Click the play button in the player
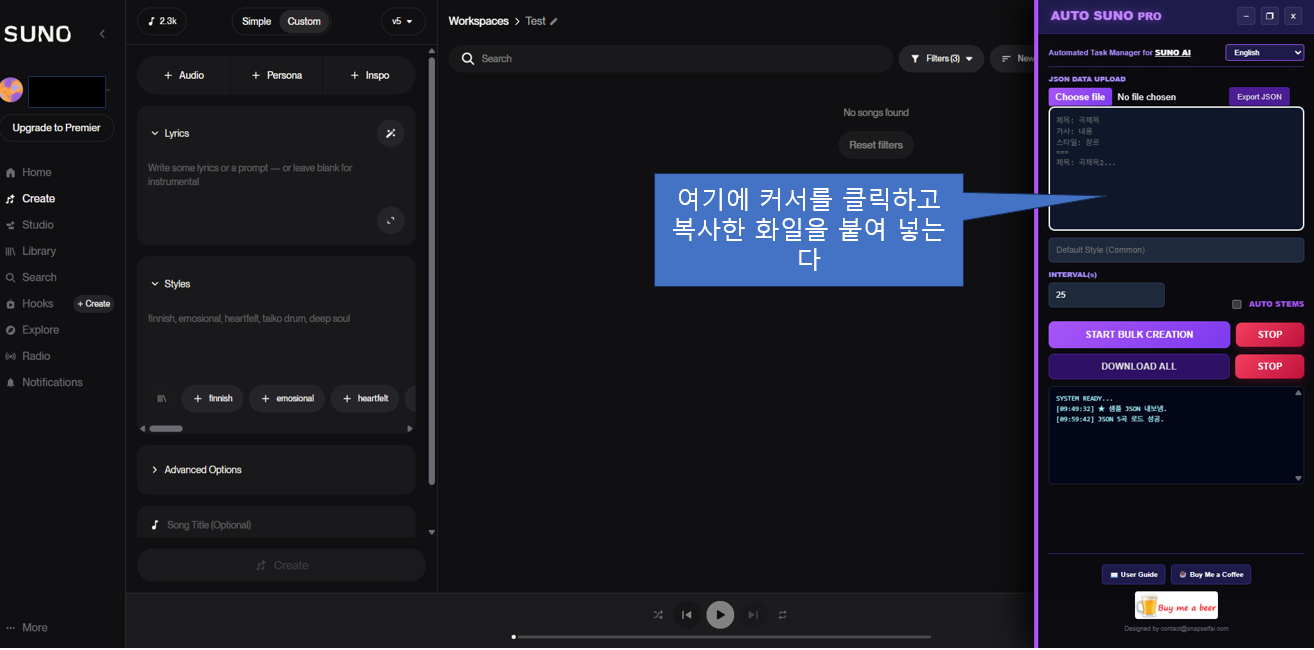This screenshot has width=1314, height=650. 720,615
